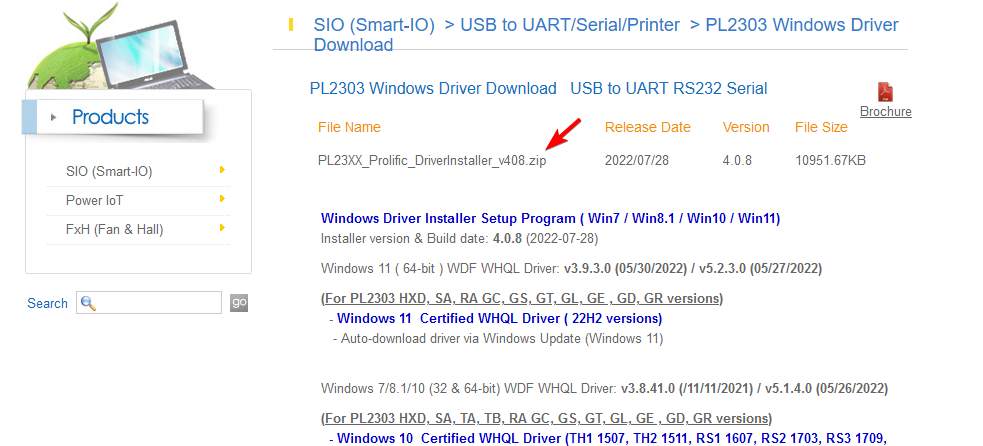The width and height of the screenshot is (983, 446).
Task: Open the SIO (Smart-IO) menu item
Action: 101,172
